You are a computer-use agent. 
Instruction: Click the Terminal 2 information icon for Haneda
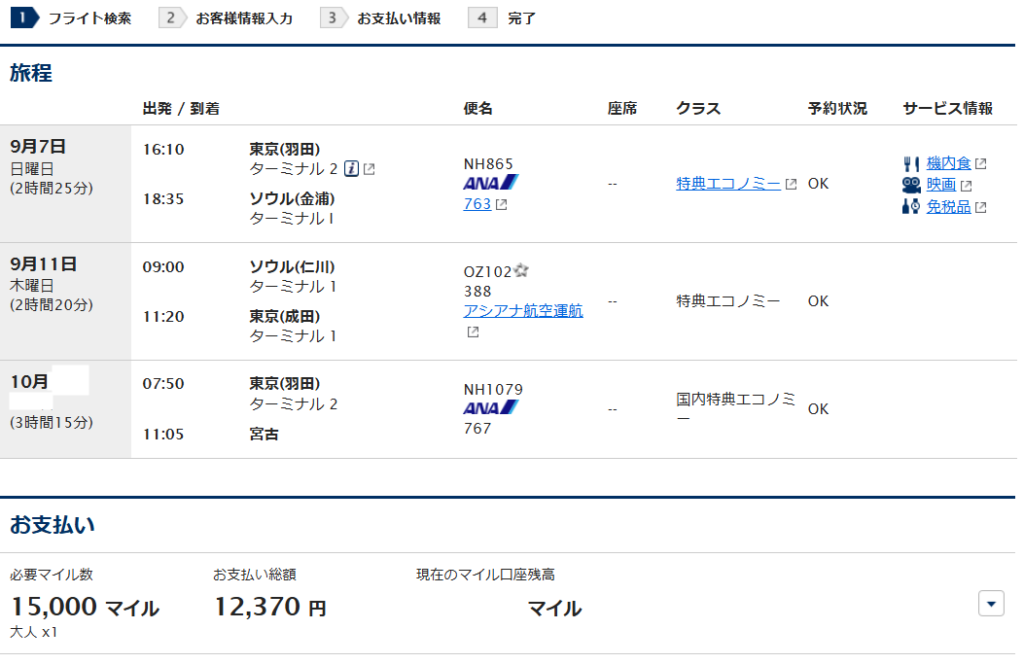(351, 169)
